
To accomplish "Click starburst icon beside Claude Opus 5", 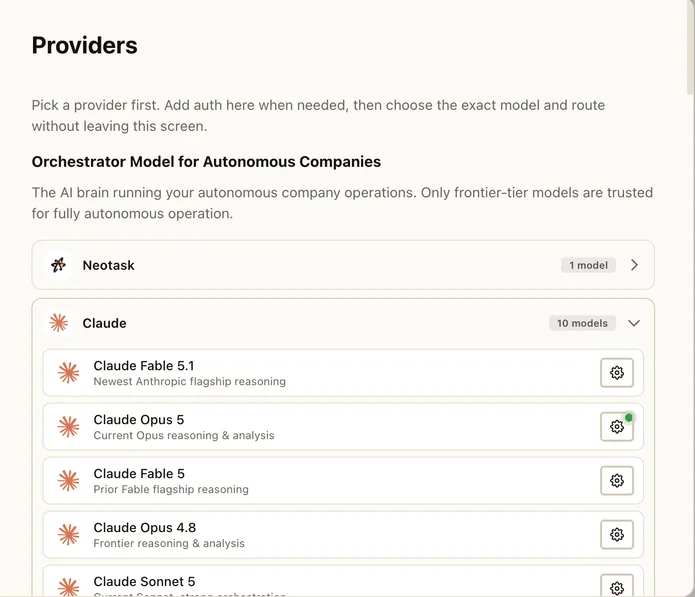I will click(68, 427).
